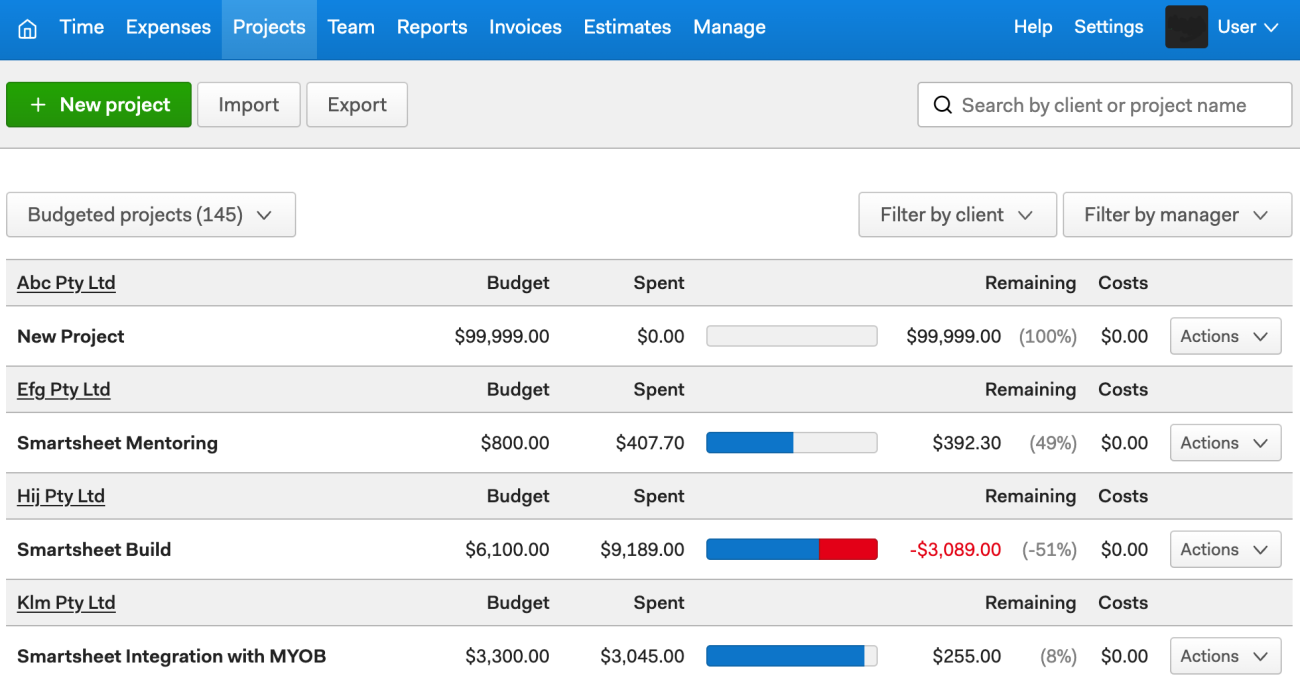This screenshot has height=684, width=1300.
Task: Click the Export button
Action: tap(357, 104)
